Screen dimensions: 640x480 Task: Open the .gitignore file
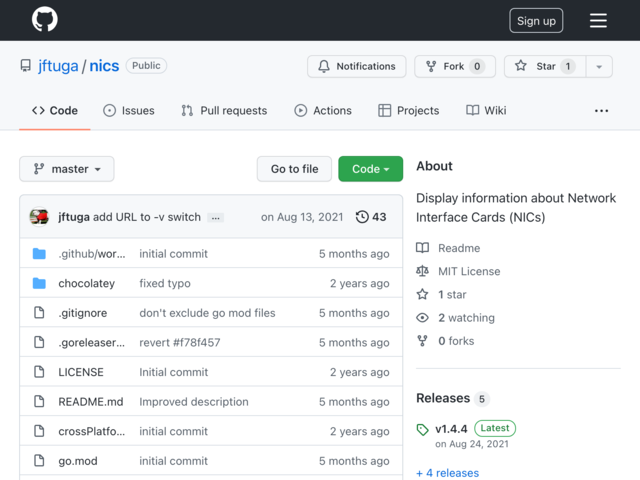pos(82,313)
